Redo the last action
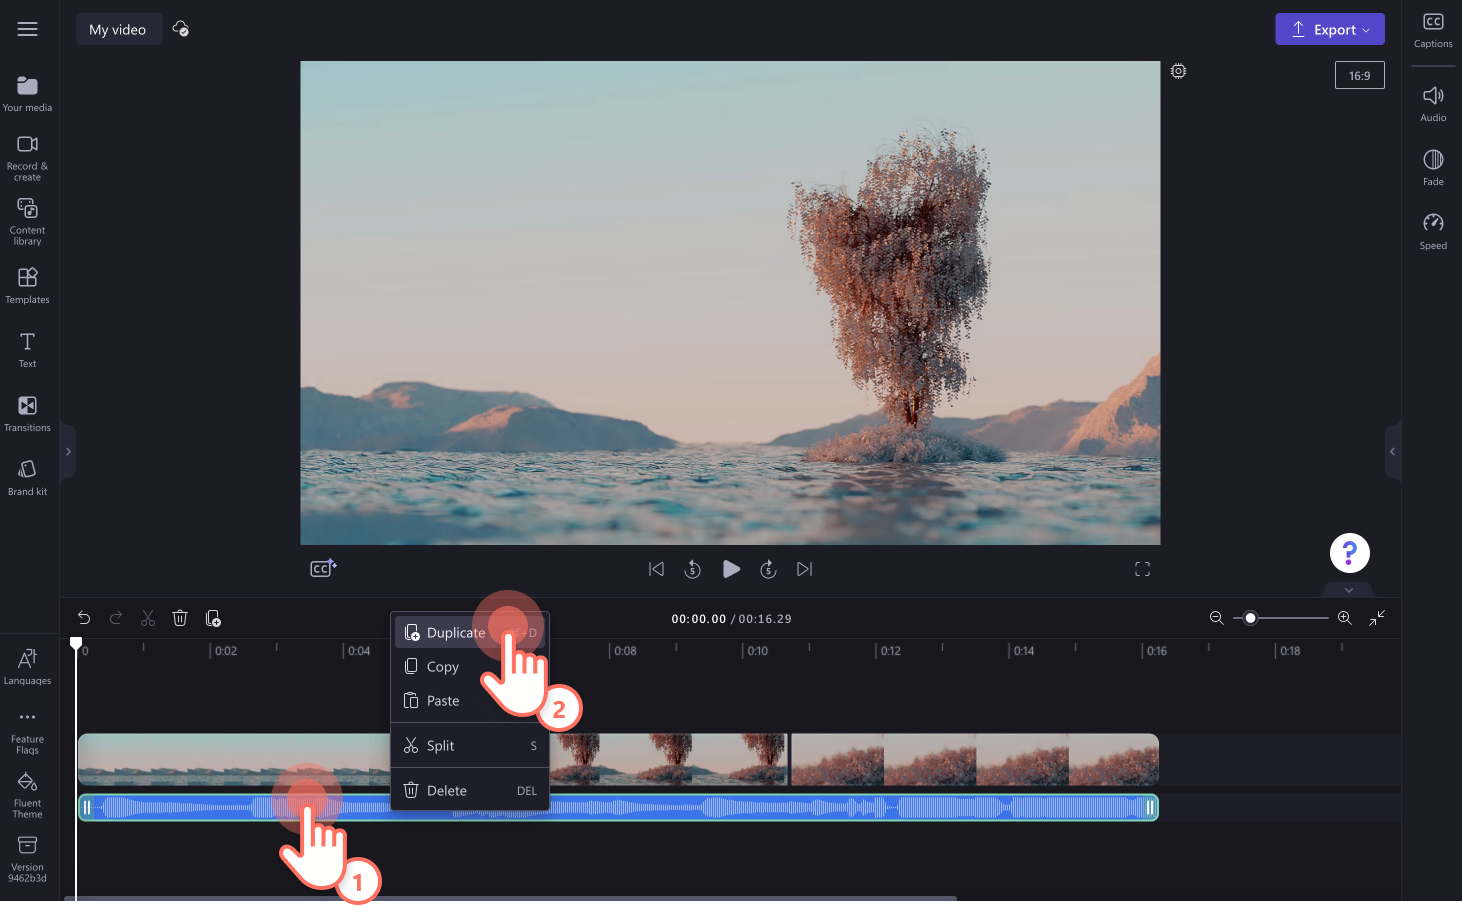Screen dimensions: 1462x906 116,618
